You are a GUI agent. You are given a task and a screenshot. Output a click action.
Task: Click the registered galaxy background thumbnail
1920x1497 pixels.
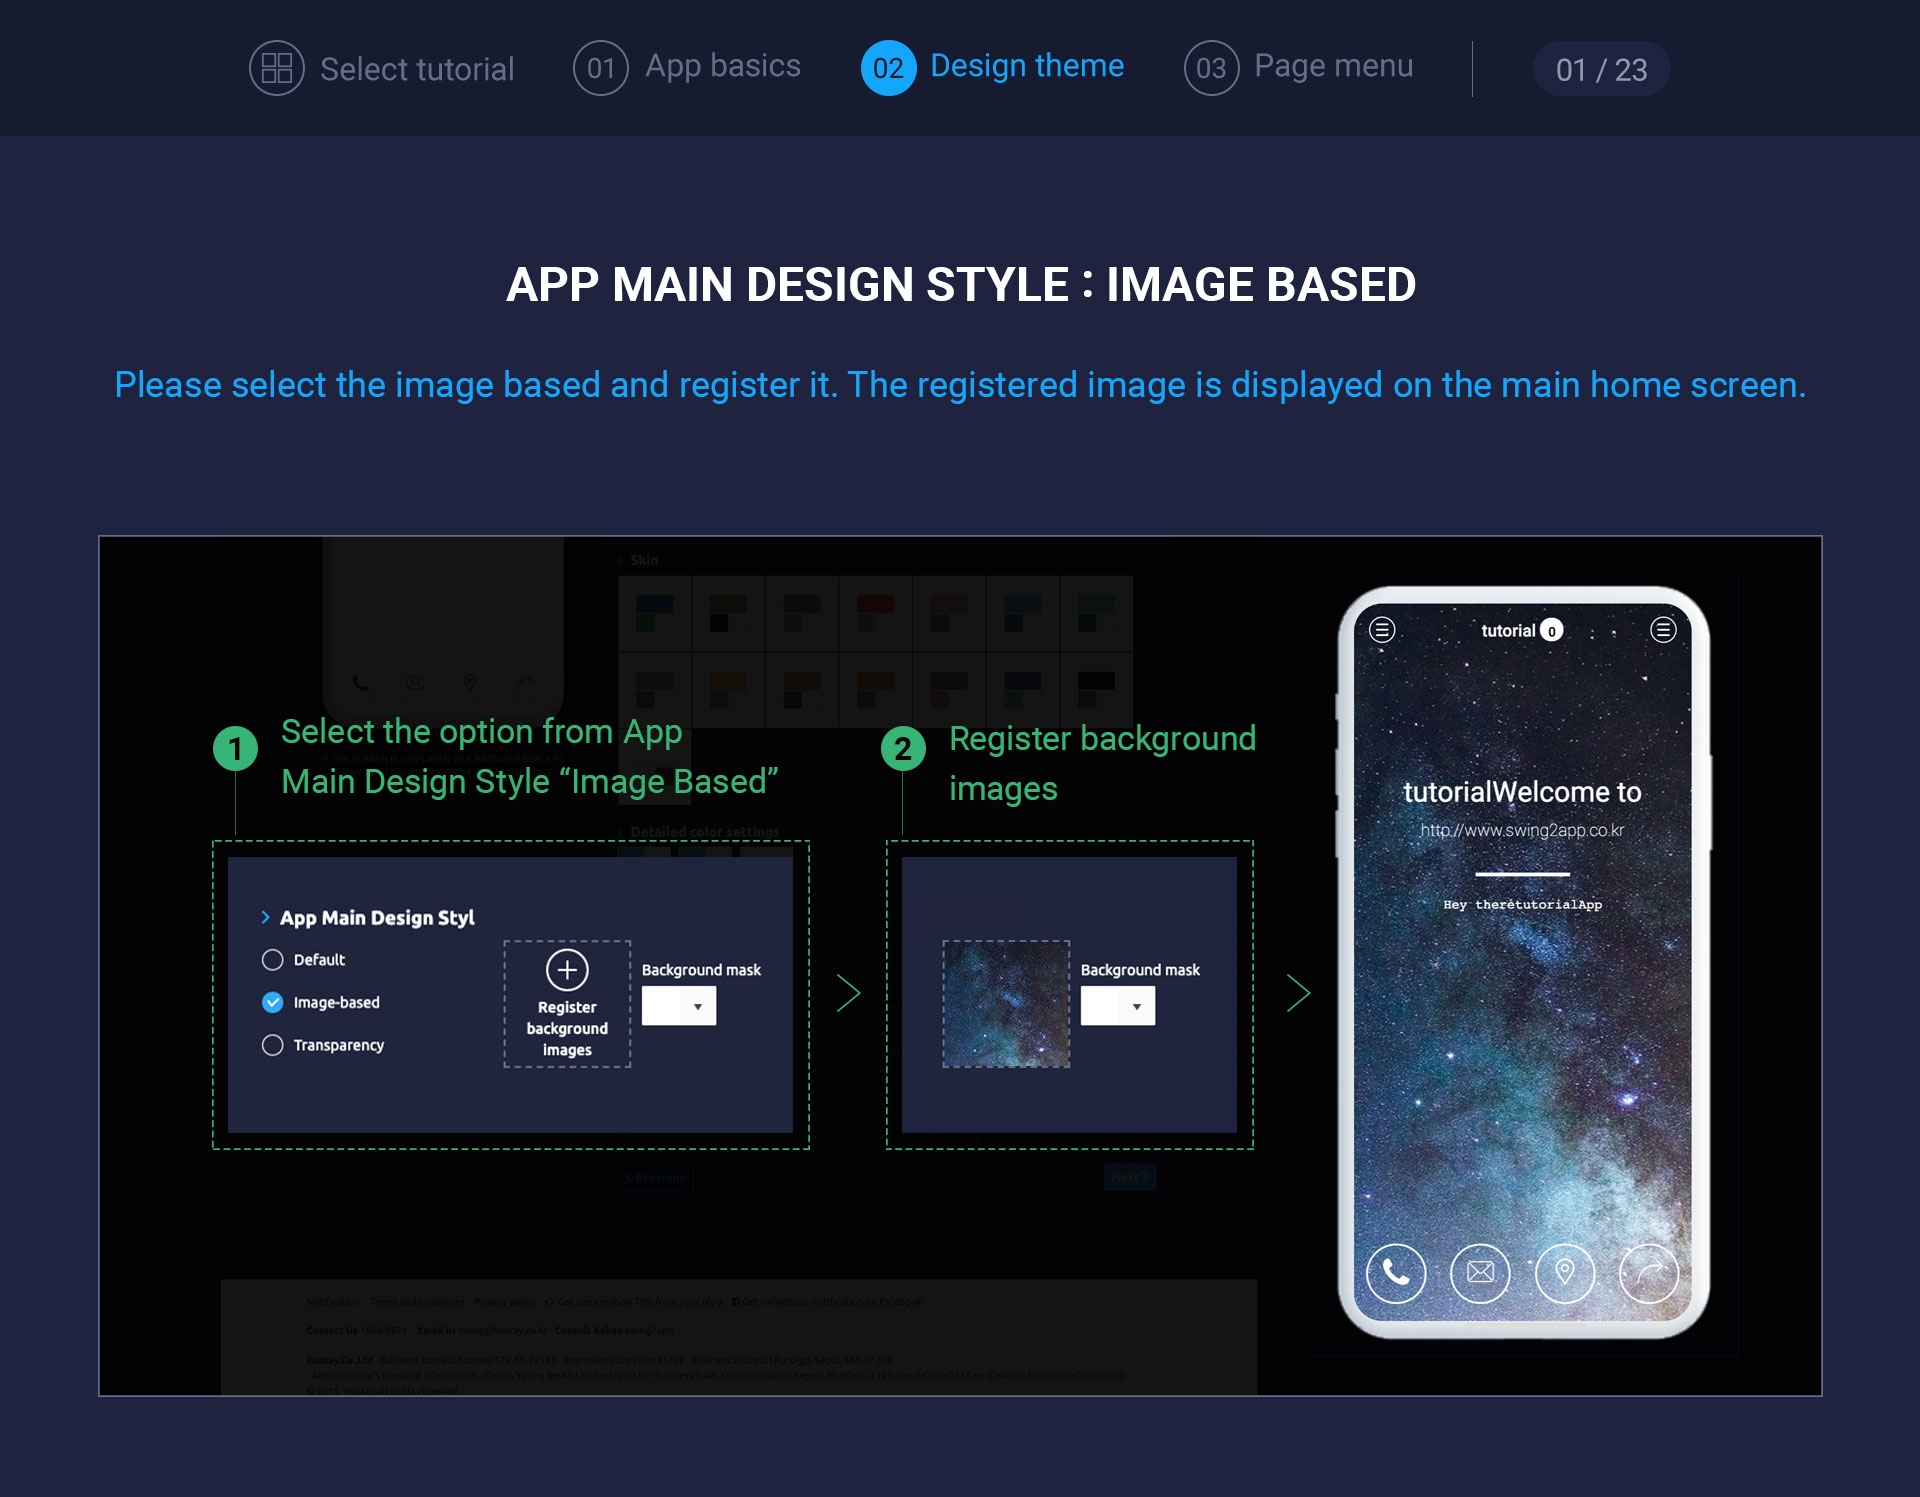tap(1006, 1004)
